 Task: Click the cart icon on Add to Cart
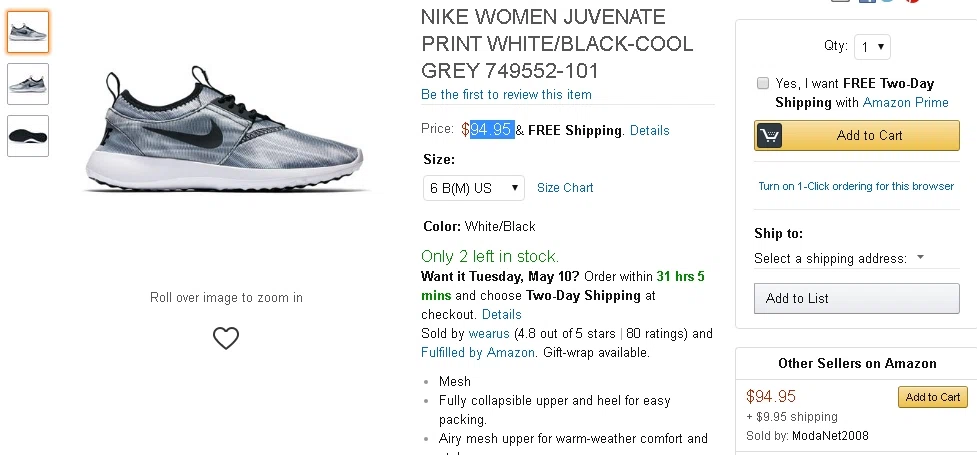(x=770, y=136)
